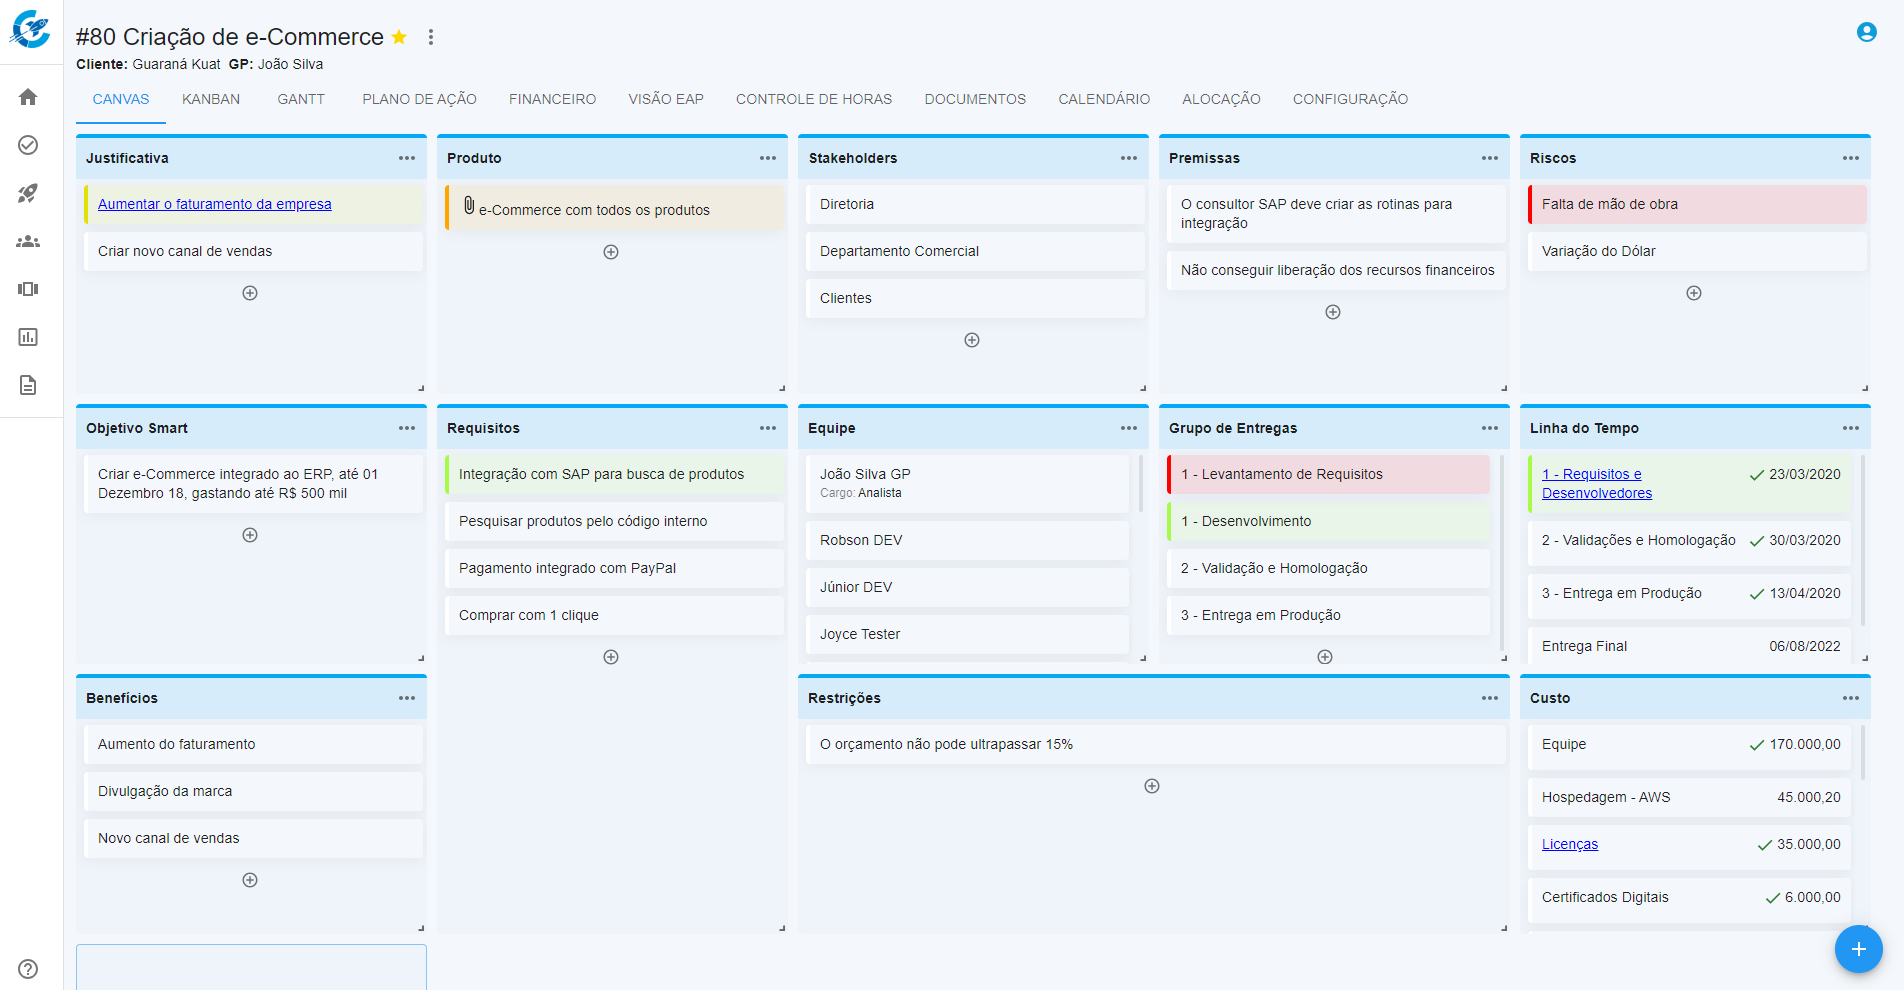Toggle checkmark on Equipe cost item
Image resolution: width=1904 pixels, height=990 pixels.
pyautogui.click(x=1756, y=745)
